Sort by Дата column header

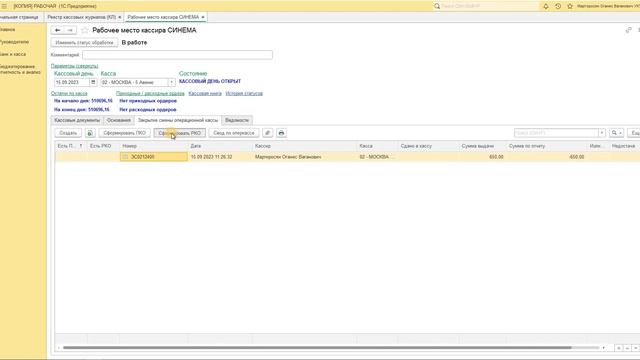(x=220, y=146)
